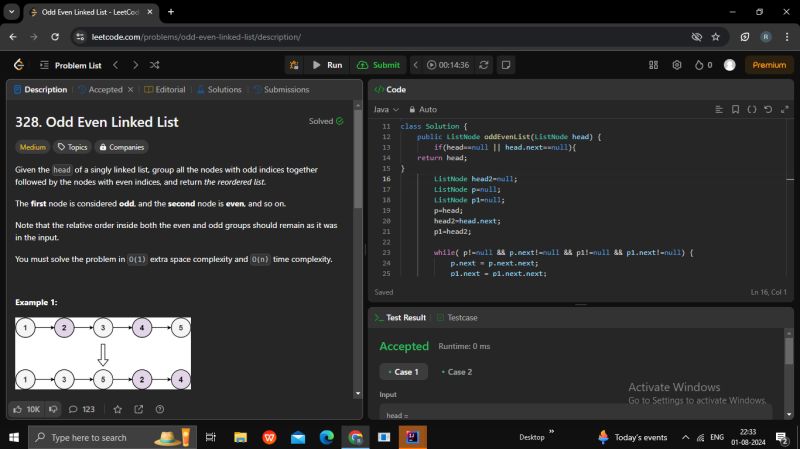Open the LeetCode home logo
The image size is (800, 449).
click(19, 65)
